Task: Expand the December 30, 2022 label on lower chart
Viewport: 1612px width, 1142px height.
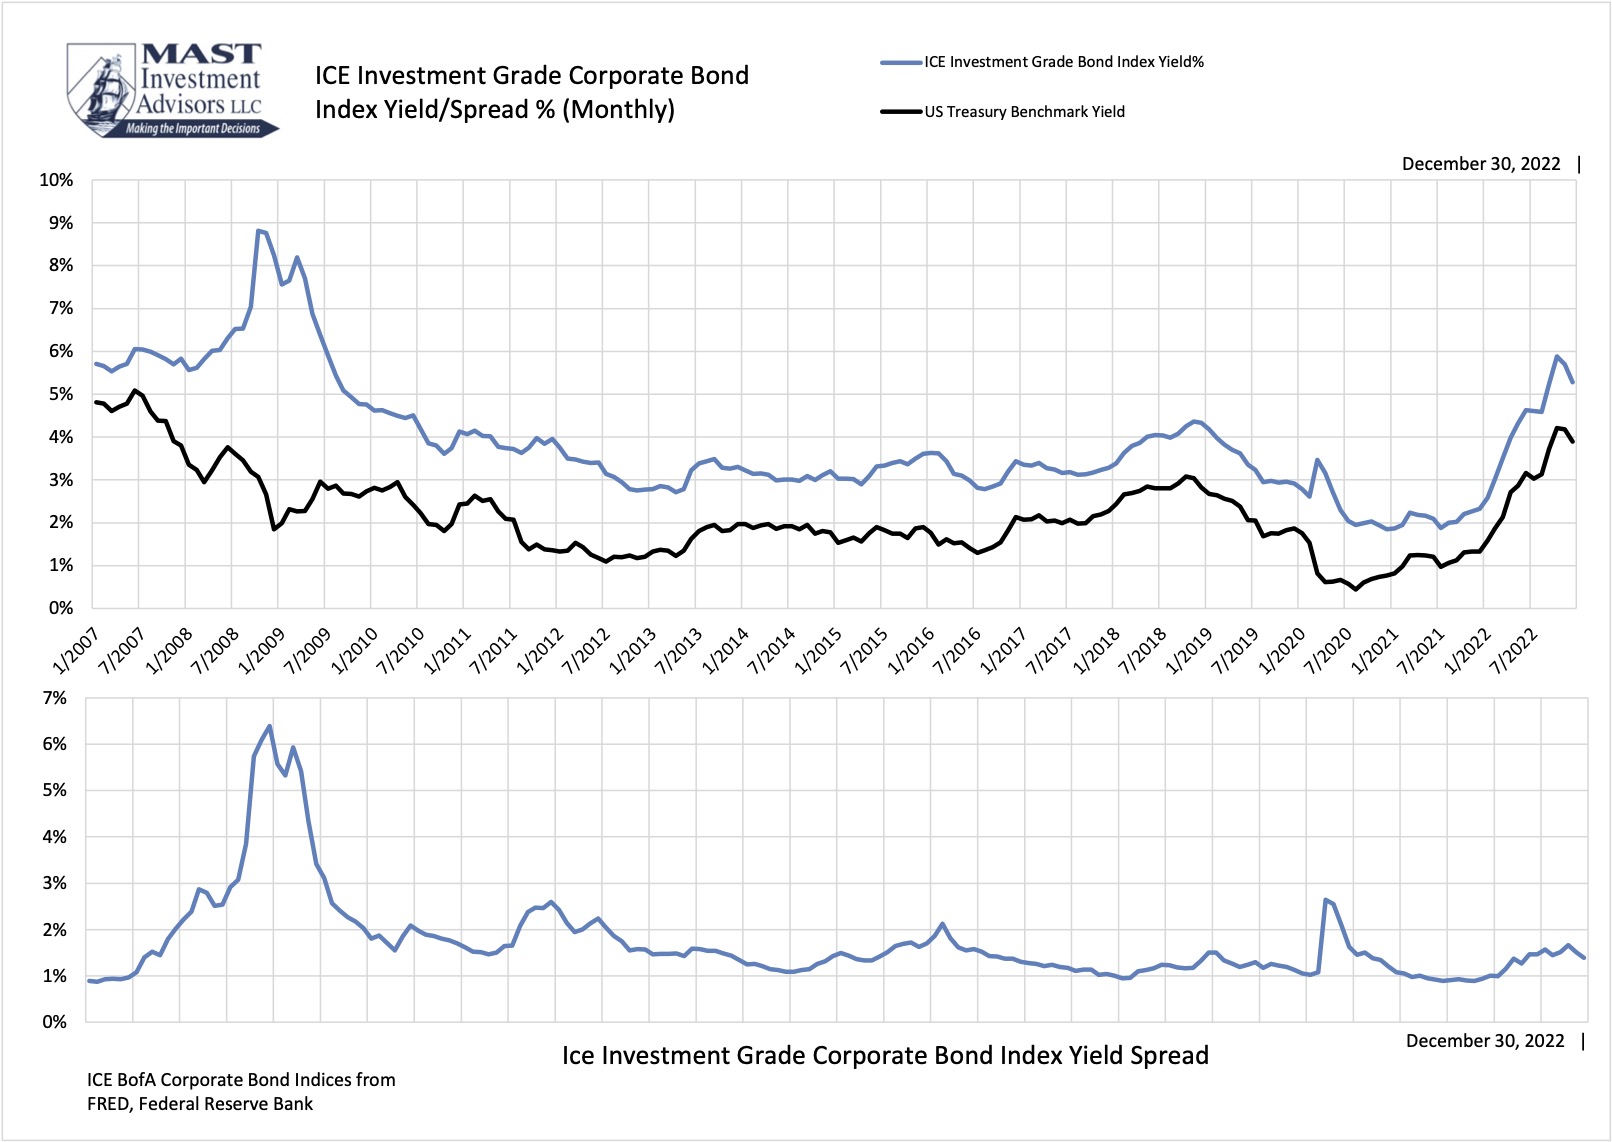Action: tap(1485, 1042)
